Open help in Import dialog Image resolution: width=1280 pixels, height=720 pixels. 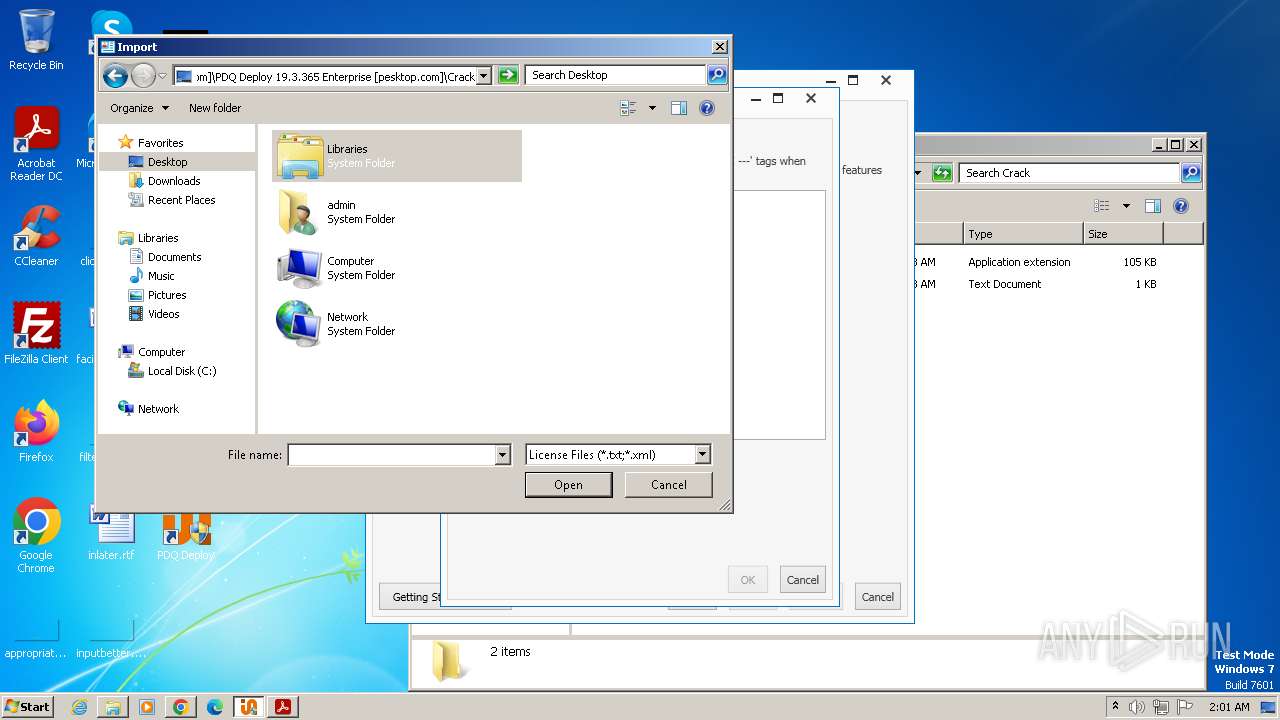707,108
